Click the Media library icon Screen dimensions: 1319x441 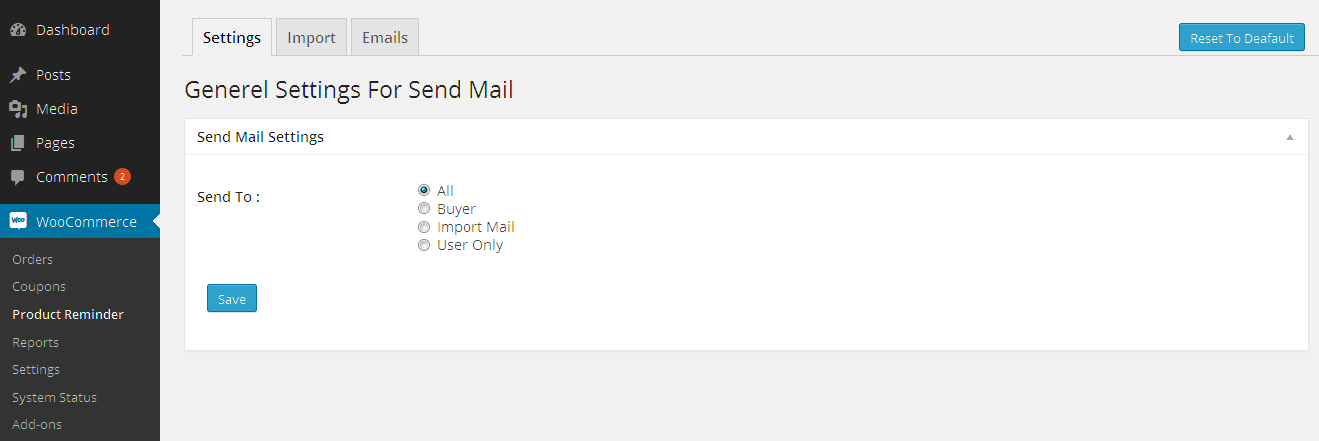pos(18,109)
